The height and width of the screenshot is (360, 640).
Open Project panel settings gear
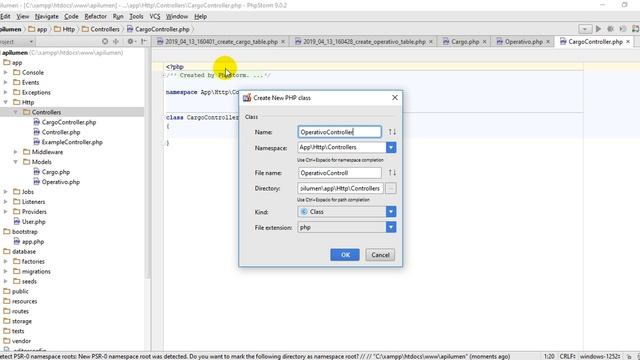pos(131,41)
